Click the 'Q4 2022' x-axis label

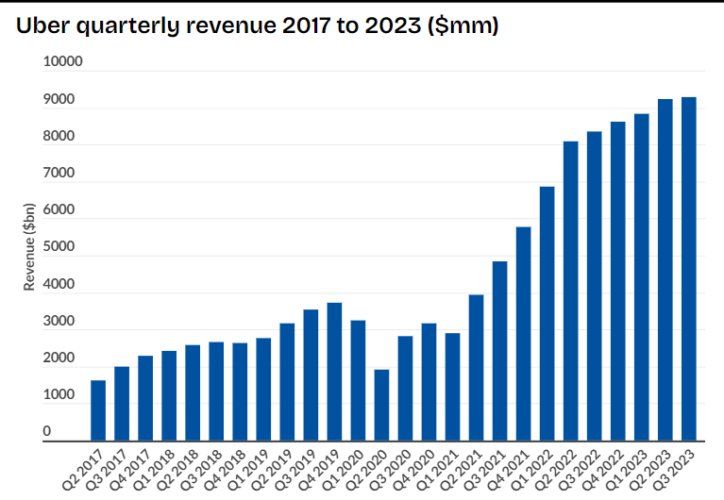(603, 469)
